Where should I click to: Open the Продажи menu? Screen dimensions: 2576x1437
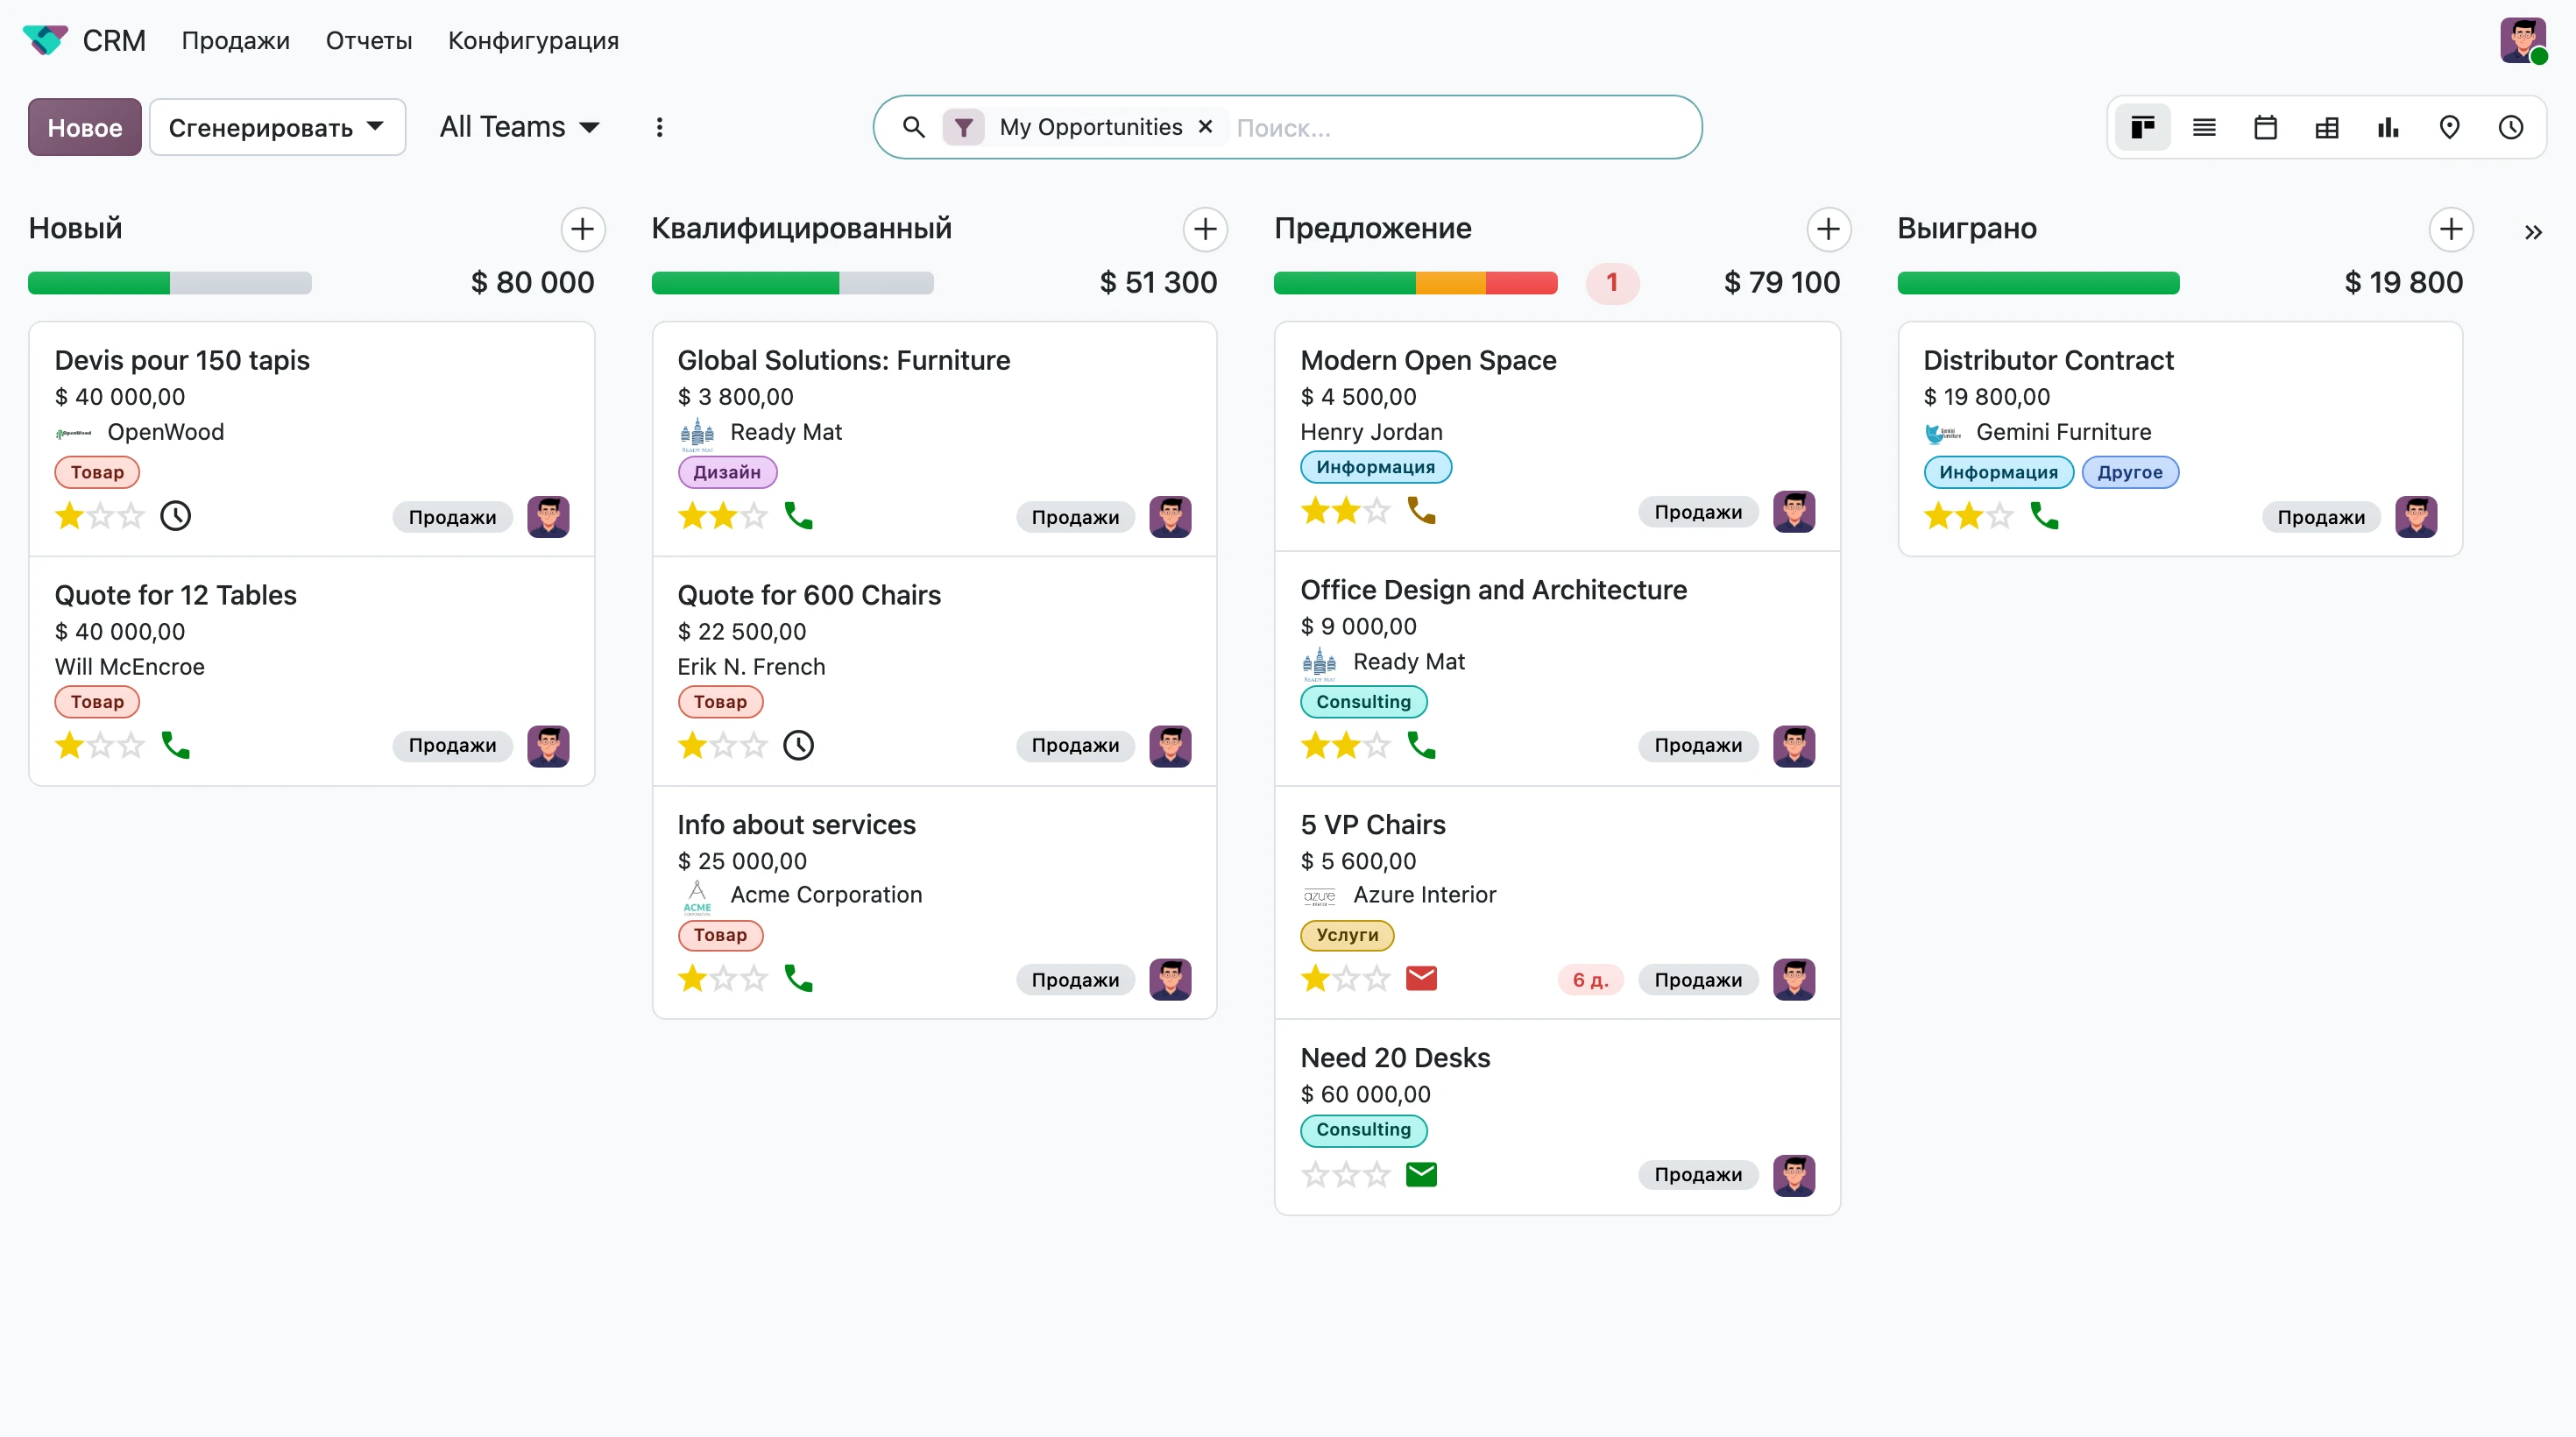pos(235,40)
